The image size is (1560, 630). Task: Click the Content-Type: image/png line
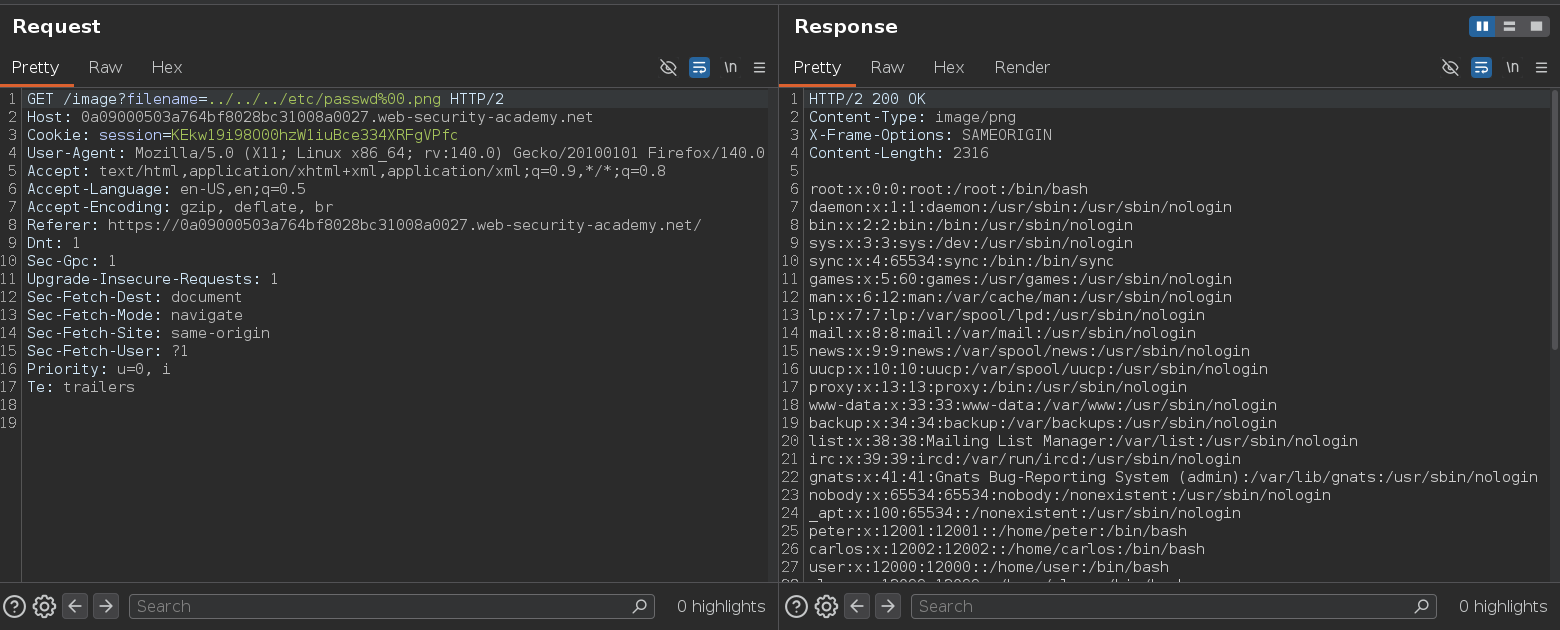pos(912,117)
